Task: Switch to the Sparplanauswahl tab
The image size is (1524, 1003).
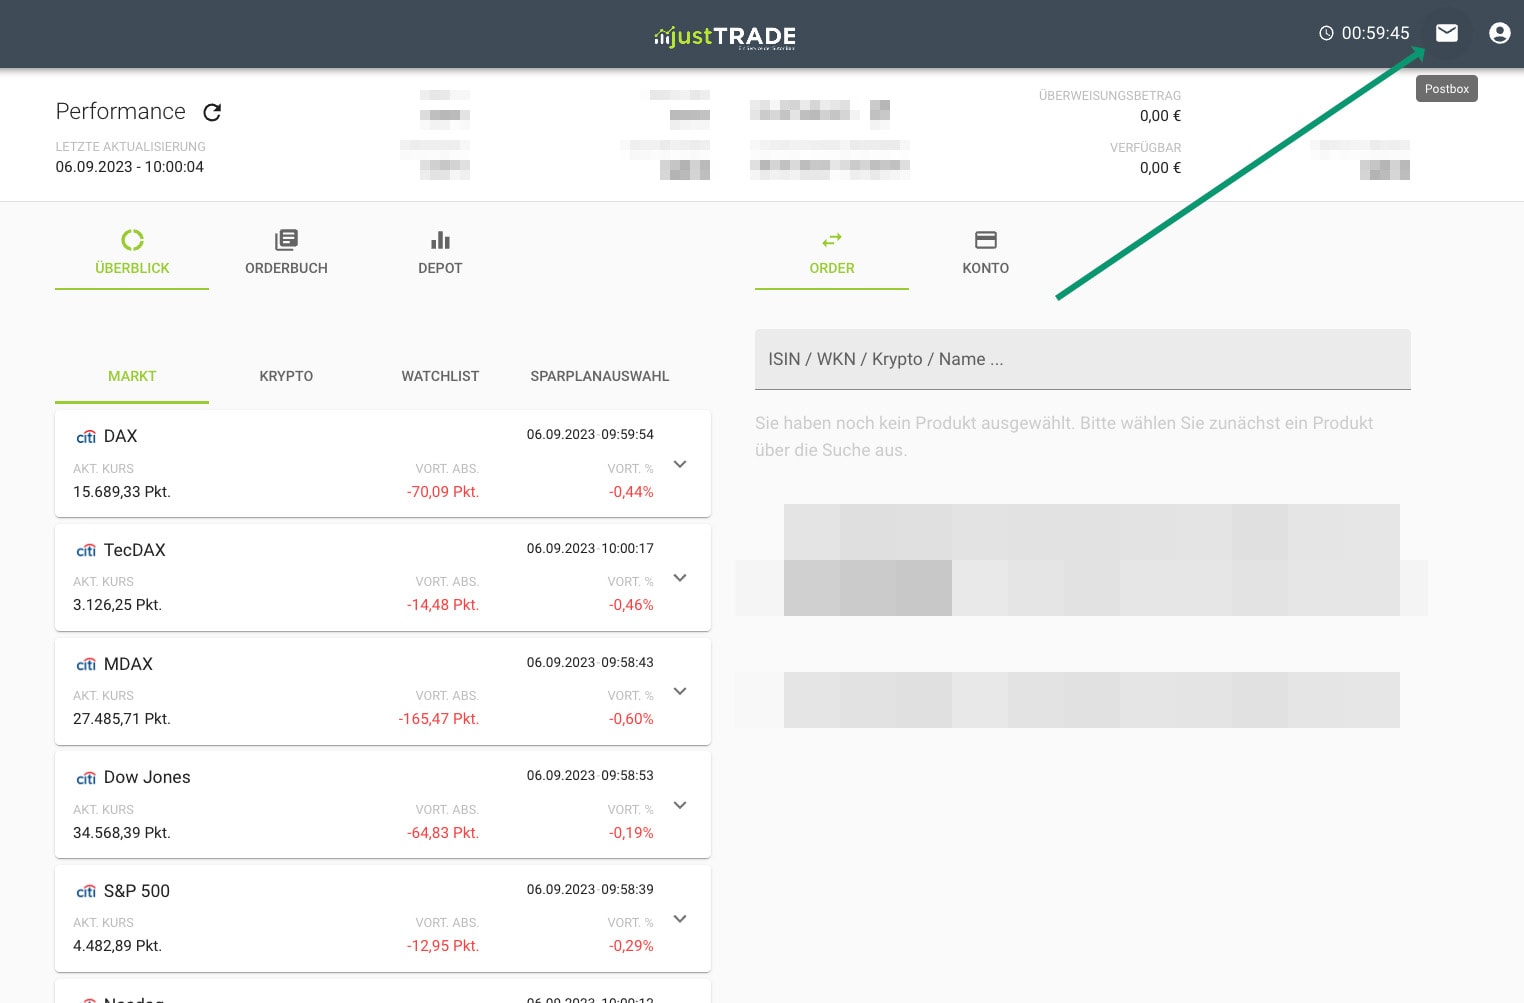Action: [x=600, y=376]
